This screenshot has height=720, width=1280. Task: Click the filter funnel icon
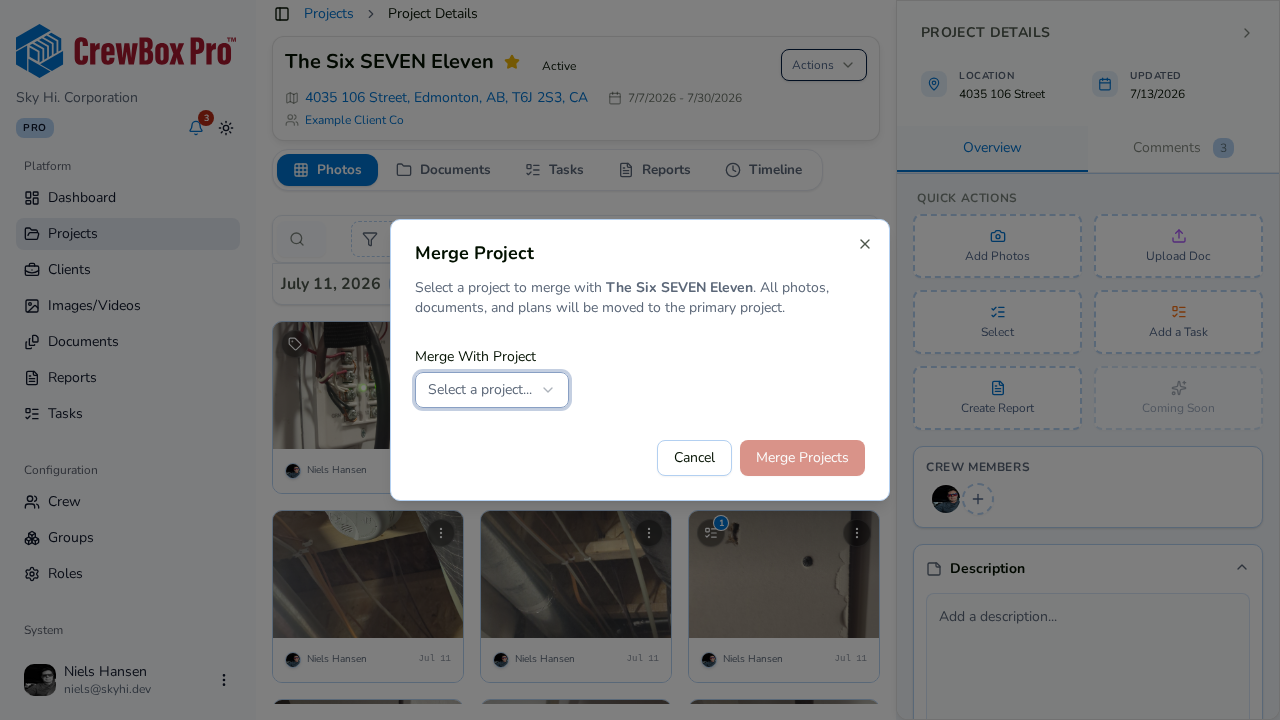coord(370,239)
